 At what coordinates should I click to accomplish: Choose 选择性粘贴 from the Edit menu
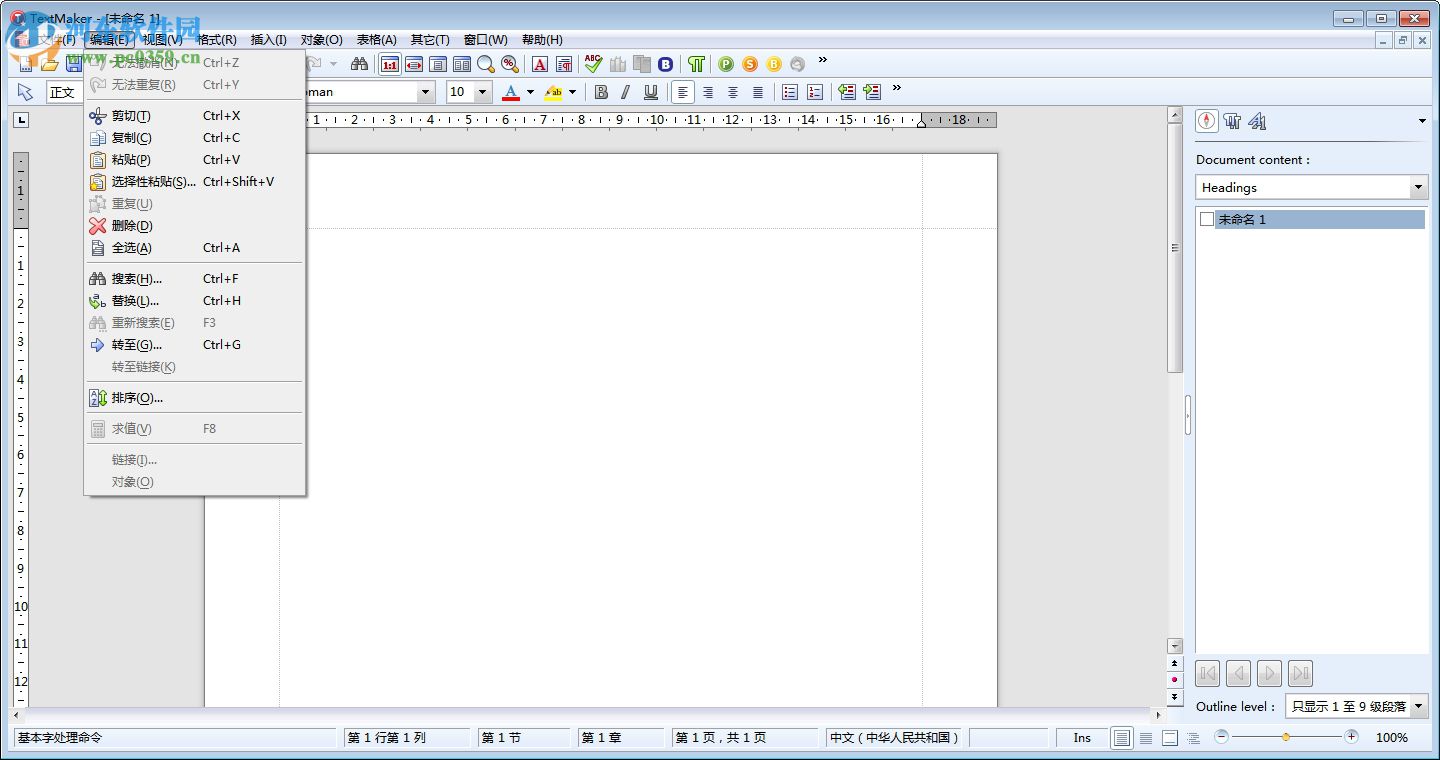click(x=153, y=182)
